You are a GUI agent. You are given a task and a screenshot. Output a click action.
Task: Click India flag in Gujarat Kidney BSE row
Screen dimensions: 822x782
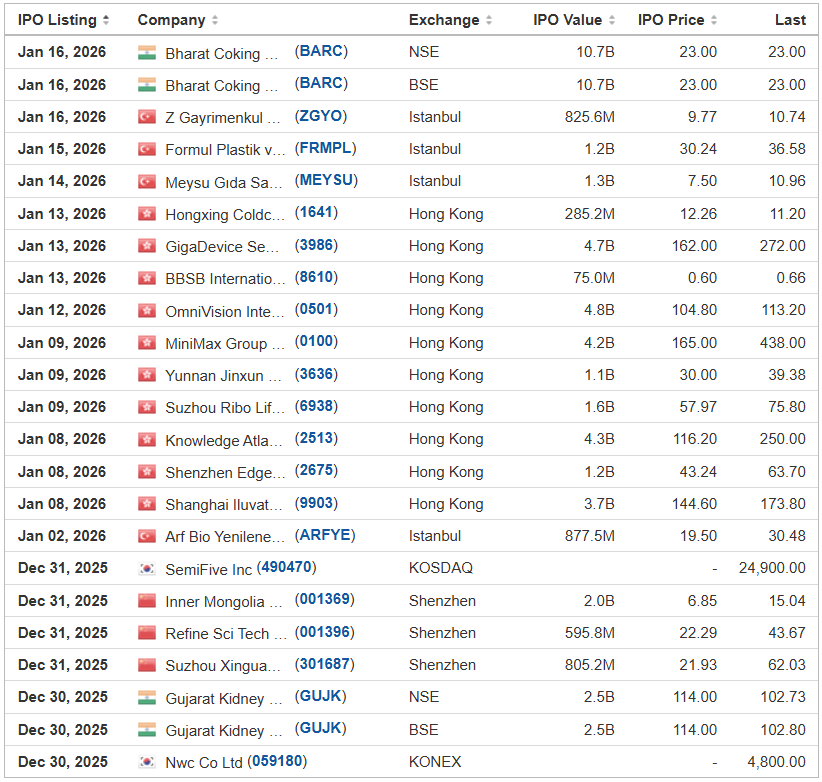click(147, 730)
